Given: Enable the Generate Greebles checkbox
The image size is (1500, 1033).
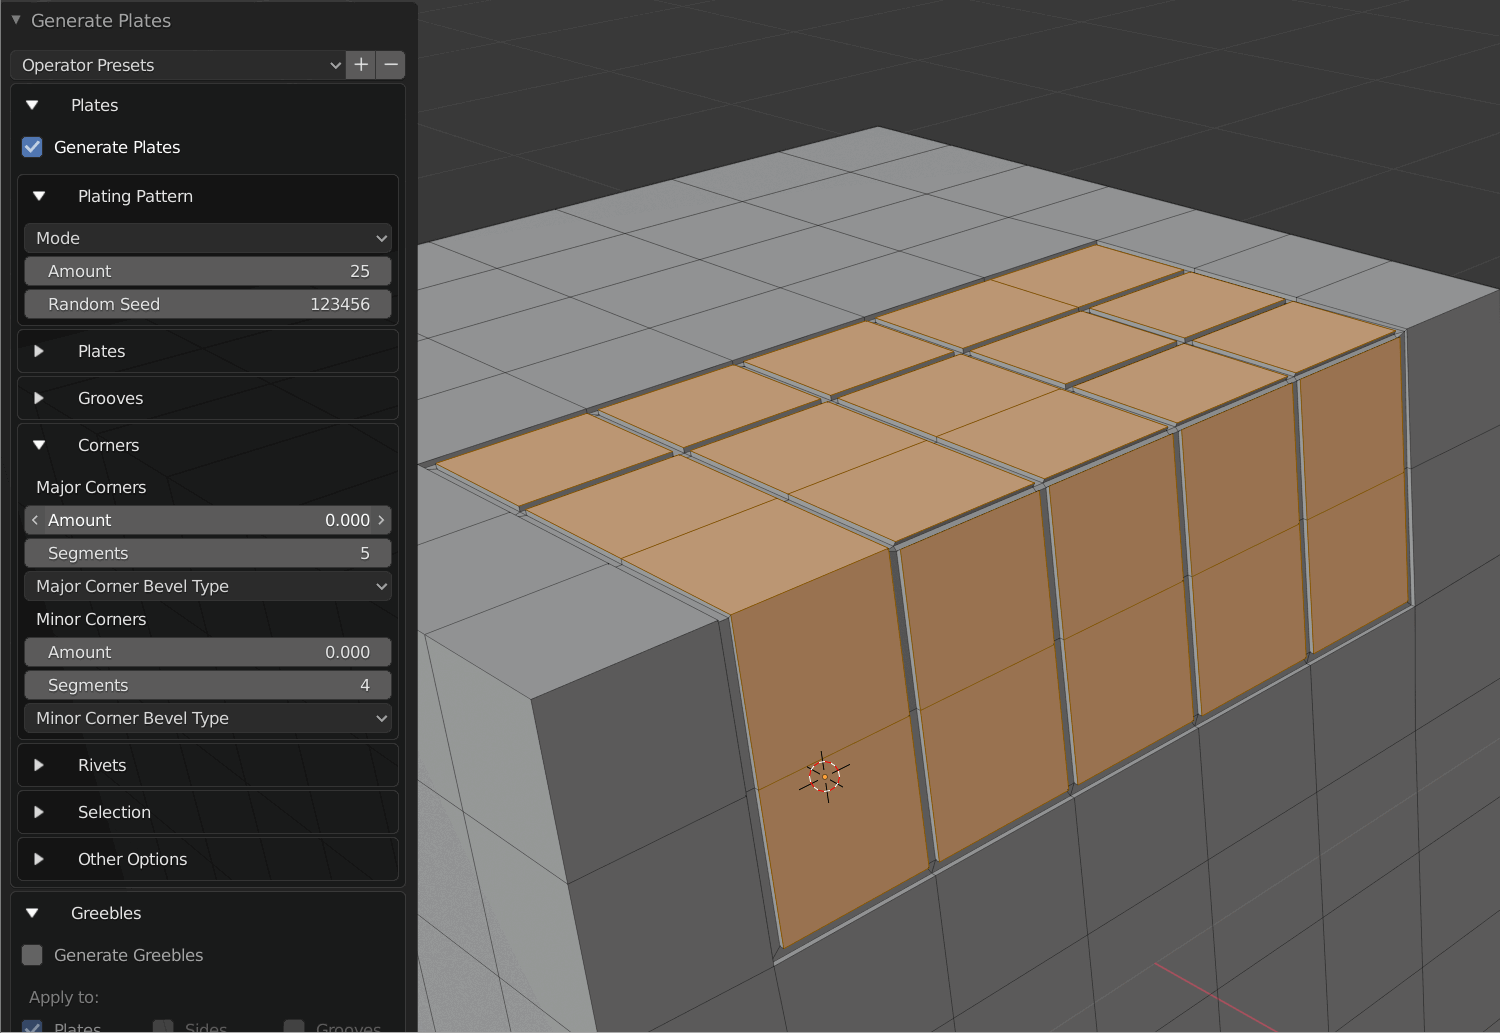Looking at the screenshot, I should [x=32, y=955].
